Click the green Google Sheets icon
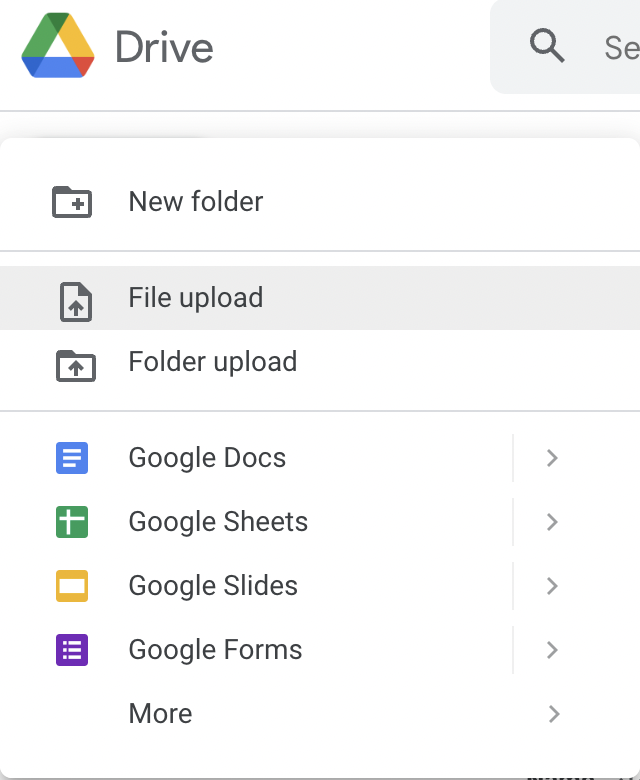This screenshot has width=640, height=780. point(72,522)
